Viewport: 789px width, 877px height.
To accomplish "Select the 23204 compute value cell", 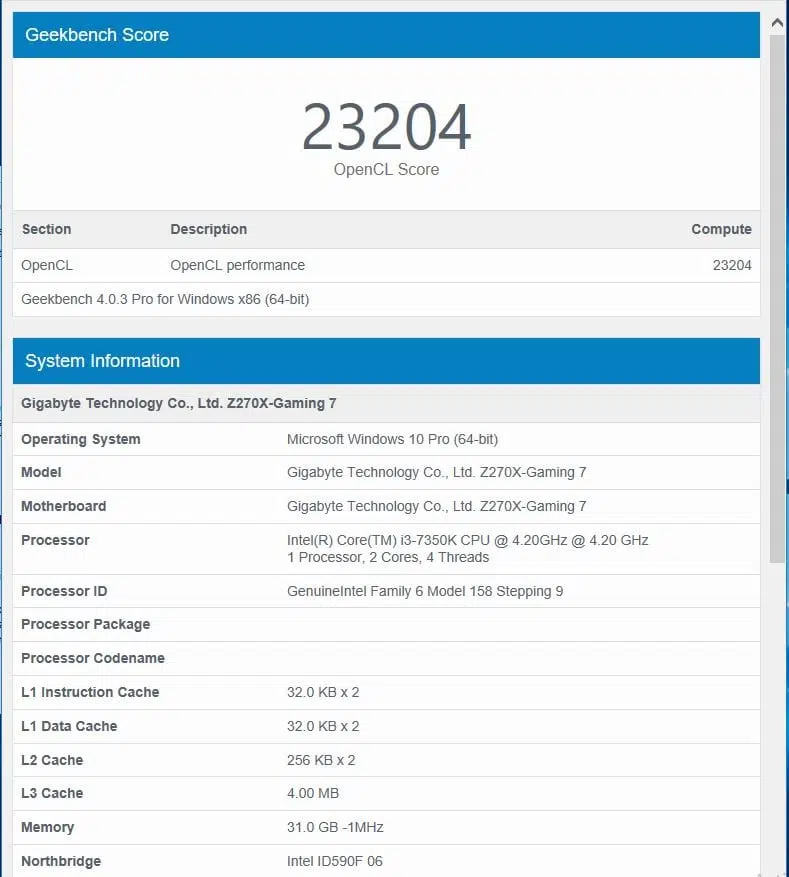I will click(732, 265).
